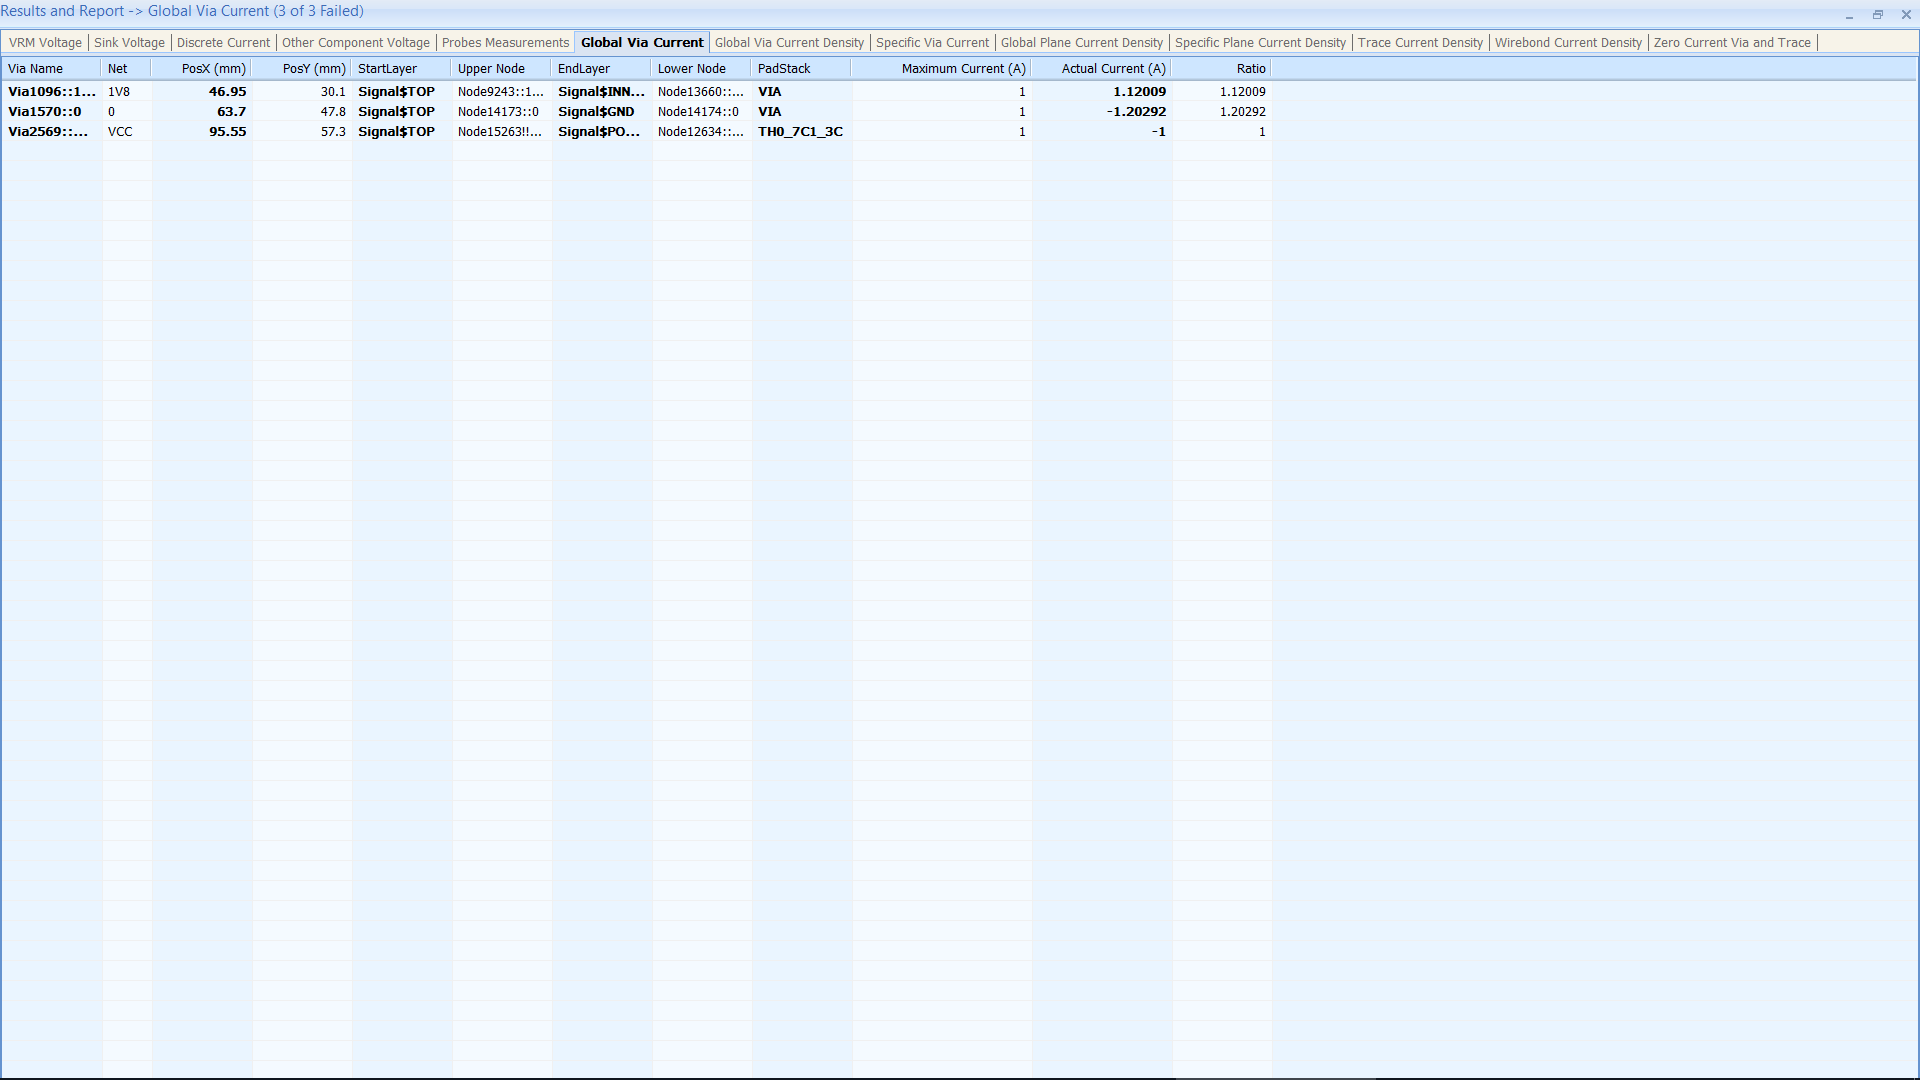Open Wirebond Current Density tab

point(1567,43)
